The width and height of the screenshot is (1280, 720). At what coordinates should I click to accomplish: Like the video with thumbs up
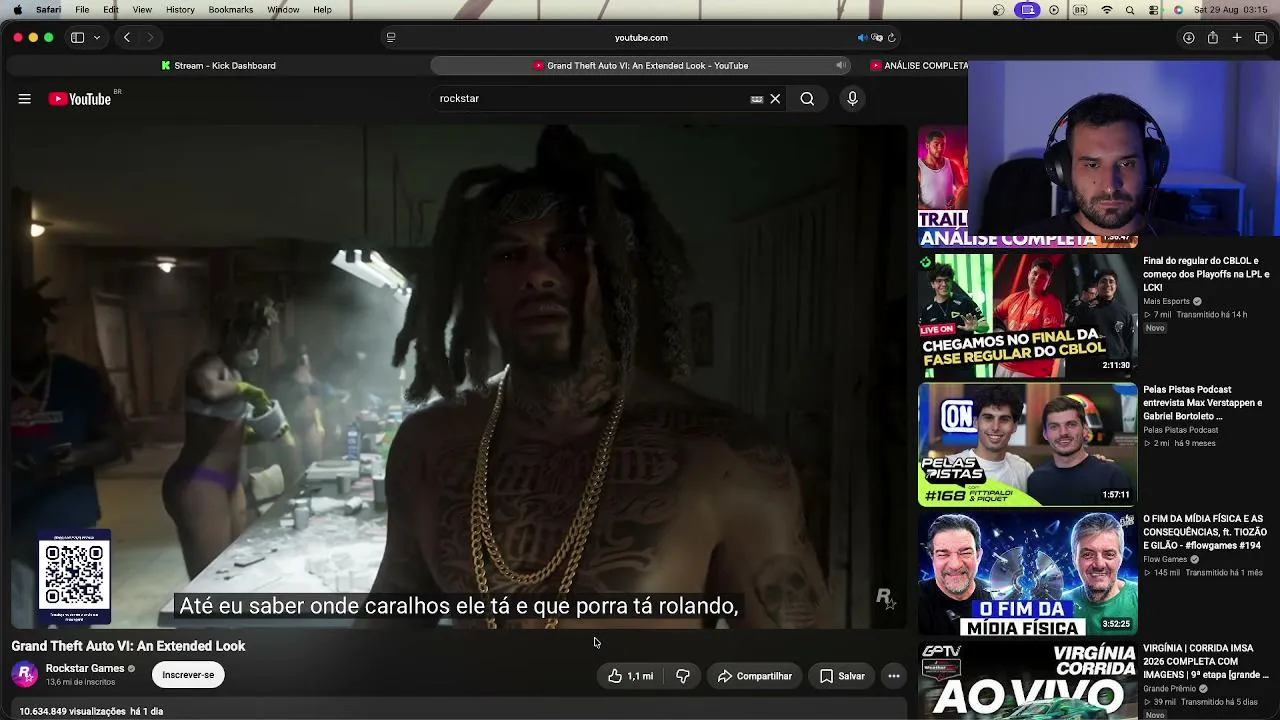630,676
